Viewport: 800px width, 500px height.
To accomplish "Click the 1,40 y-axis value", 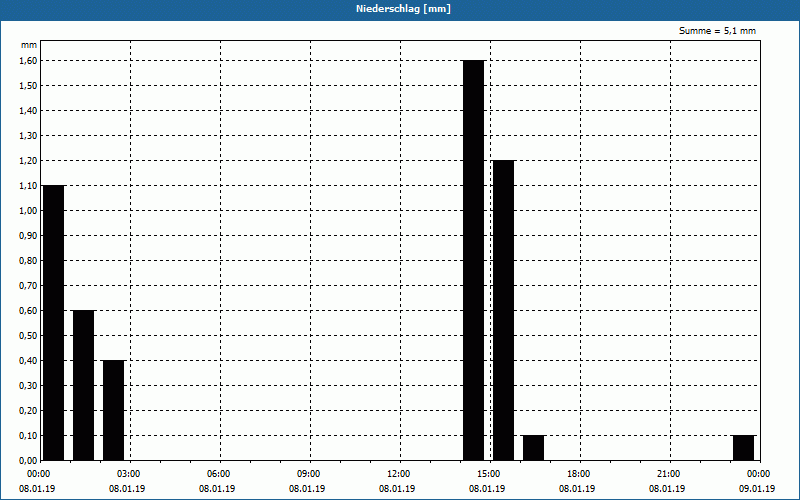I will point(29,111).
